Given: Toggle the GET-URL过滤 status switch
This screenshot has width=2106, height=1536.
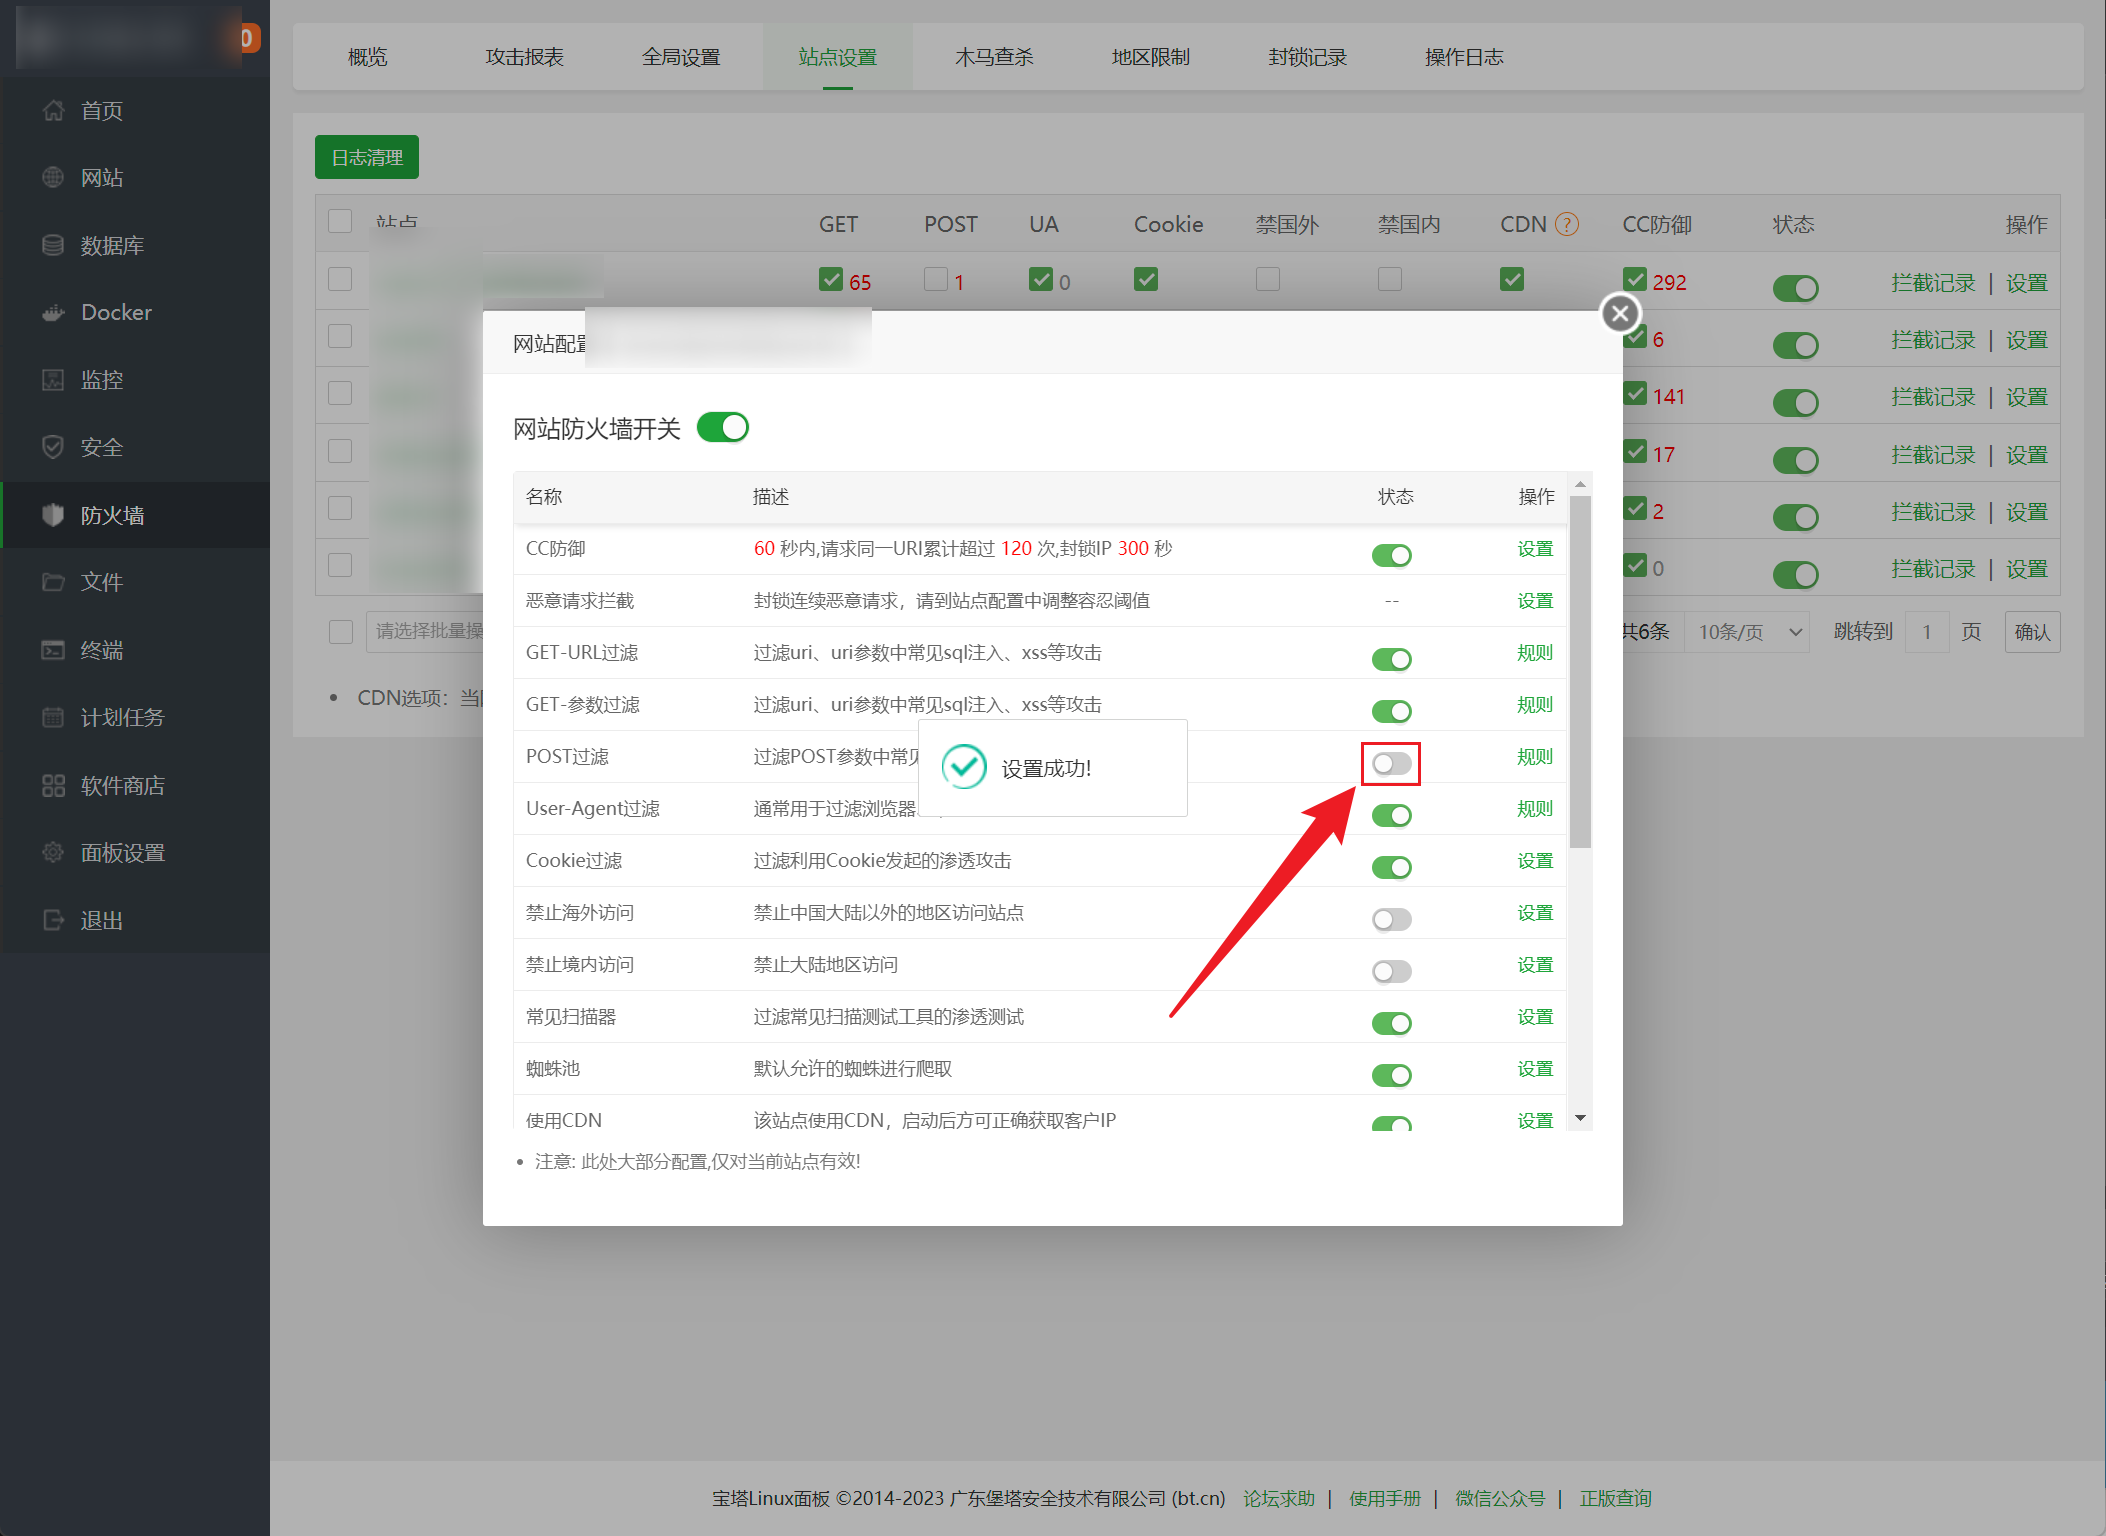Looking at the screenshot, I should [x=1391, y=659].
